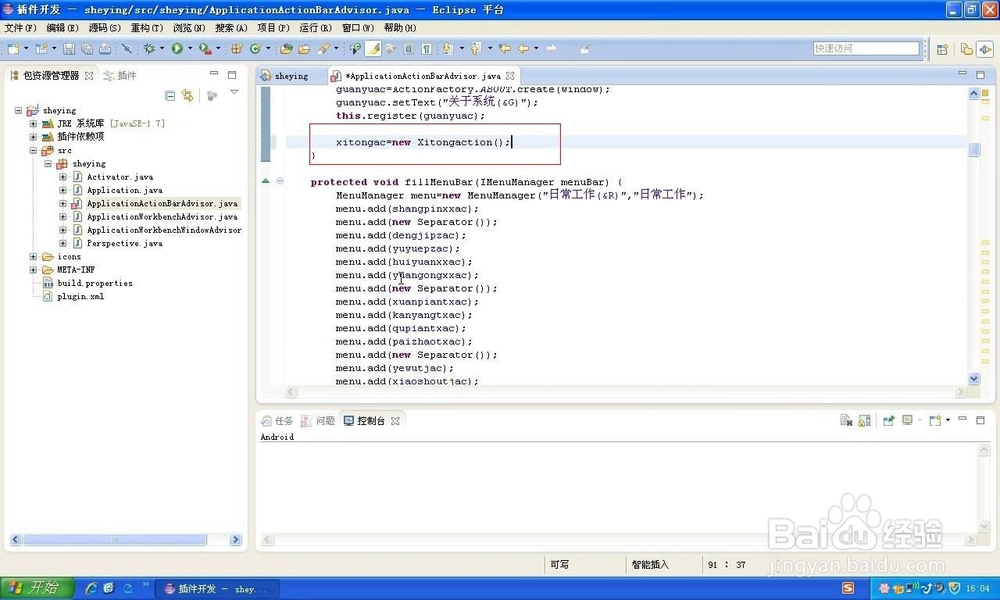Open 重构(T) menu

tap(147, 28)
